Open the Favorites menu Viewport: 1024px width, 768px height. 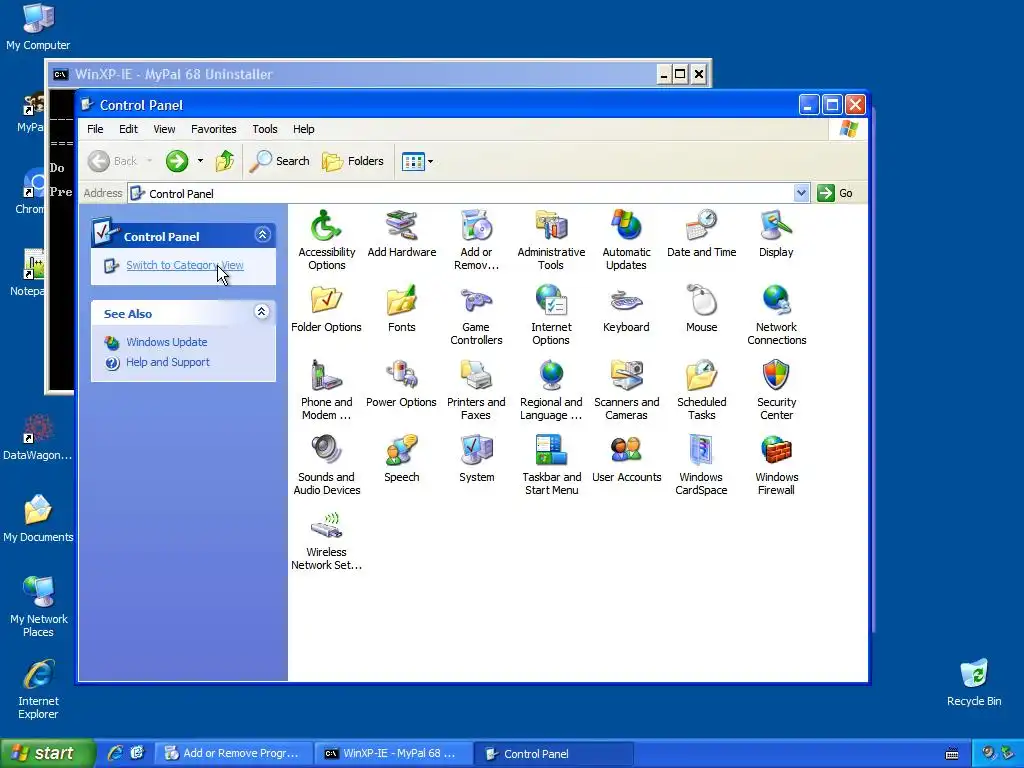(214, 129)
